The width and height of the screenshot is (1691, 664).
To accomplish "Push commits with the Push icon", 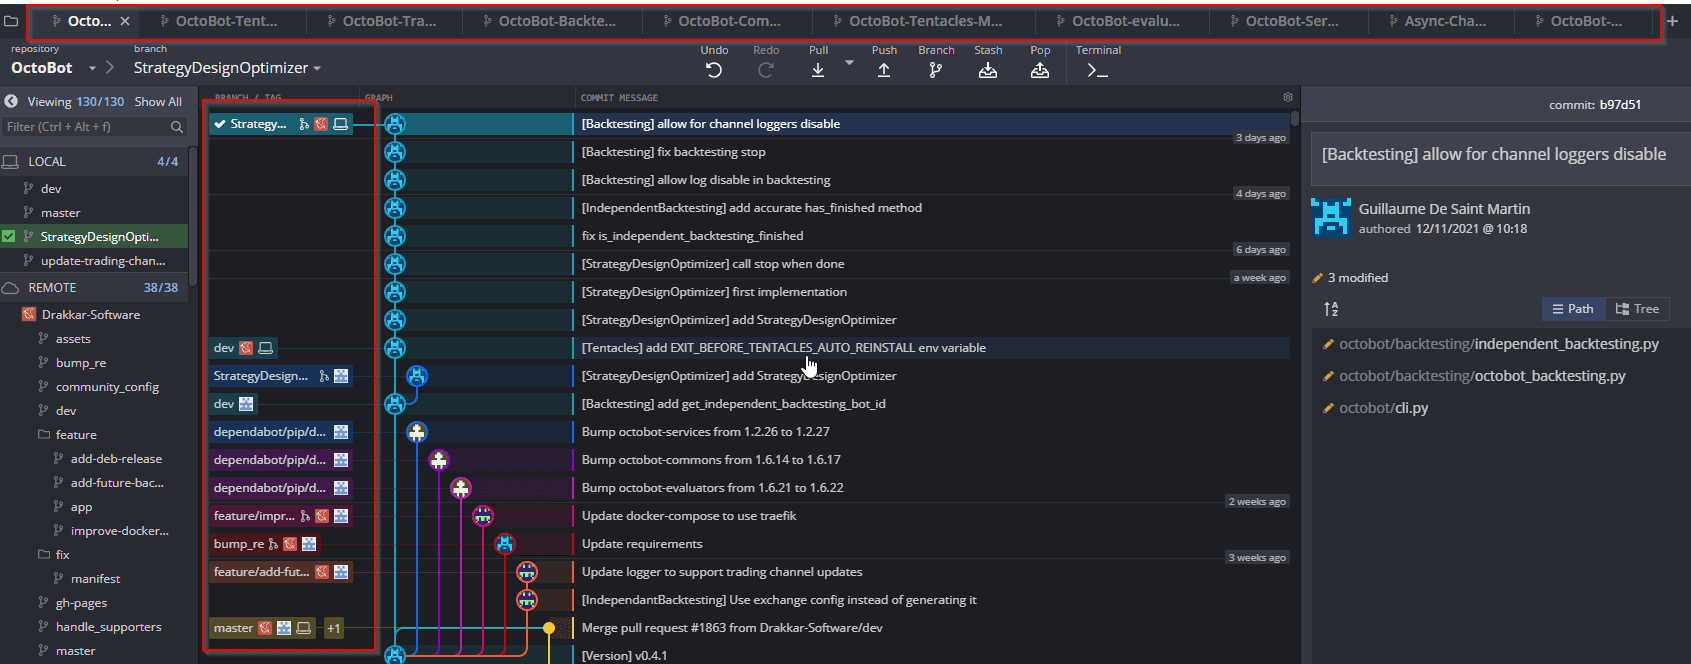I will point(884,70).
